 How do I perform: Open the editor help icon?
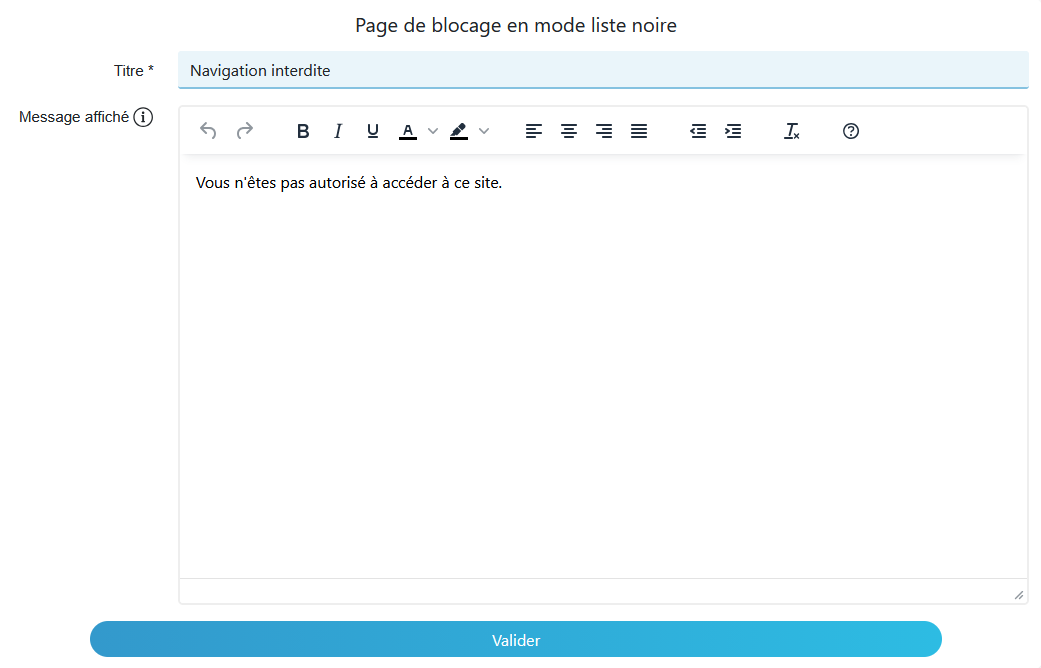pos(850,131)
